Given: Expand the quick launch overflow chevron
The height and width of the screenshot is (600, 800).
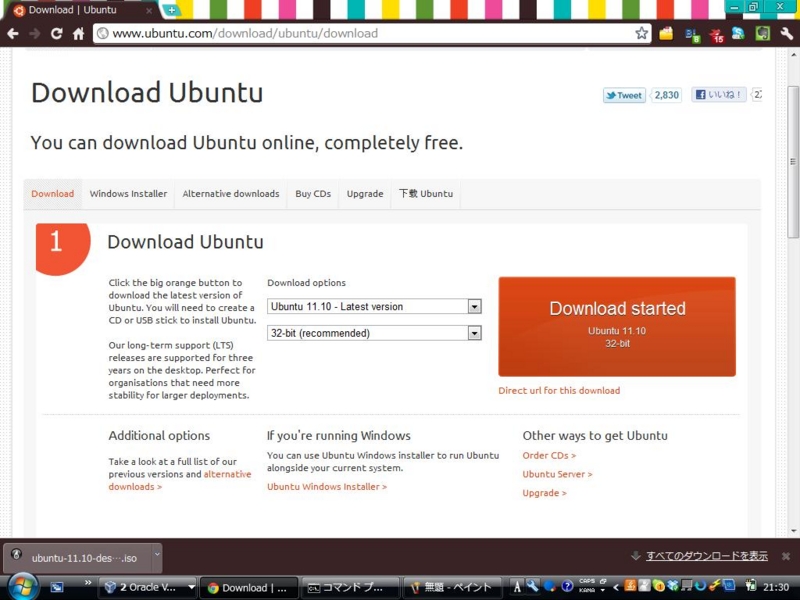Looking at the screenshot, I should 88,583.
